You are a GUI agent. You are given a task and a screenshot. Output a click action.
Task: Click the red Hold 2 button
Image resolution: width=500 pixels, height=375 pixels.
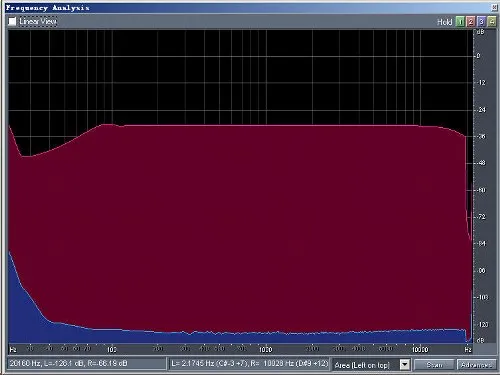[471, 22]
